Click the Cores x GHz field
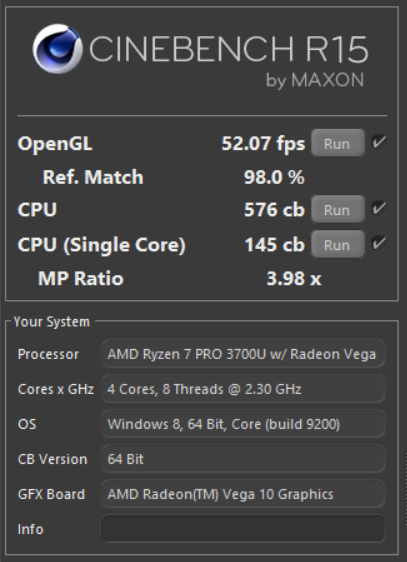The image size is (407, 562). pyautogui.click(x=243, y=389)
